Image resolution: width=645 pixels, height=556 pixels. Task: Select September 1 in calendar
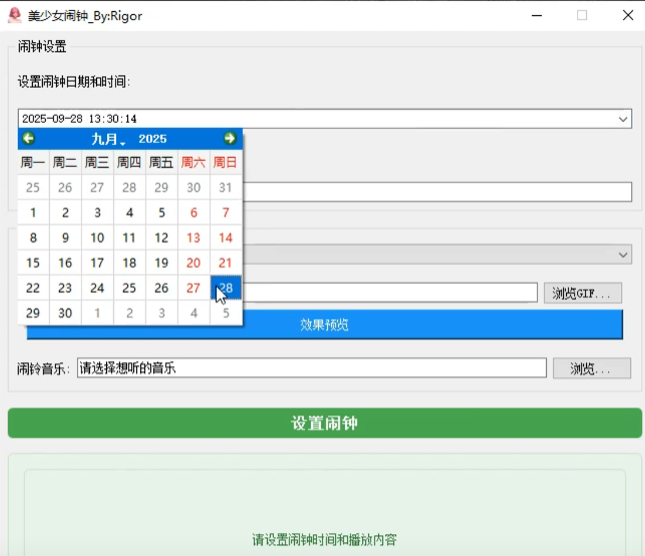tap(33, 213)
